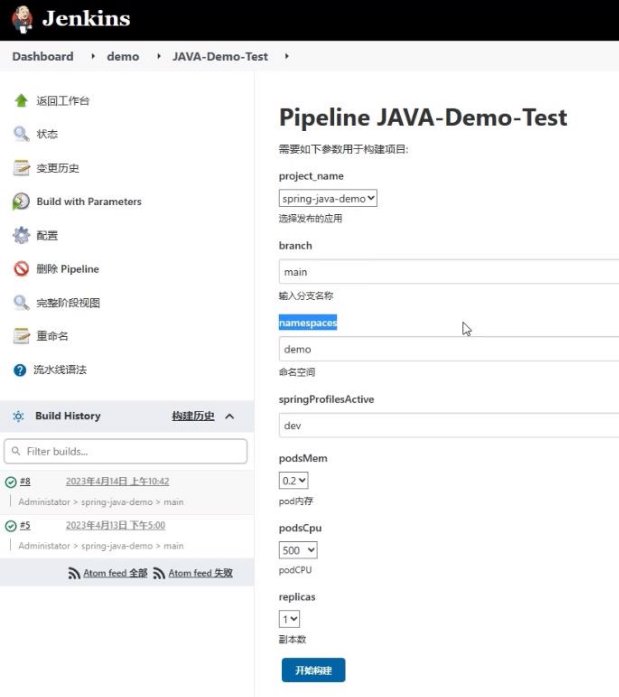Select 完整阶段视图 in sidebar
Screen dimensions: 619x697
coord(68,303)
